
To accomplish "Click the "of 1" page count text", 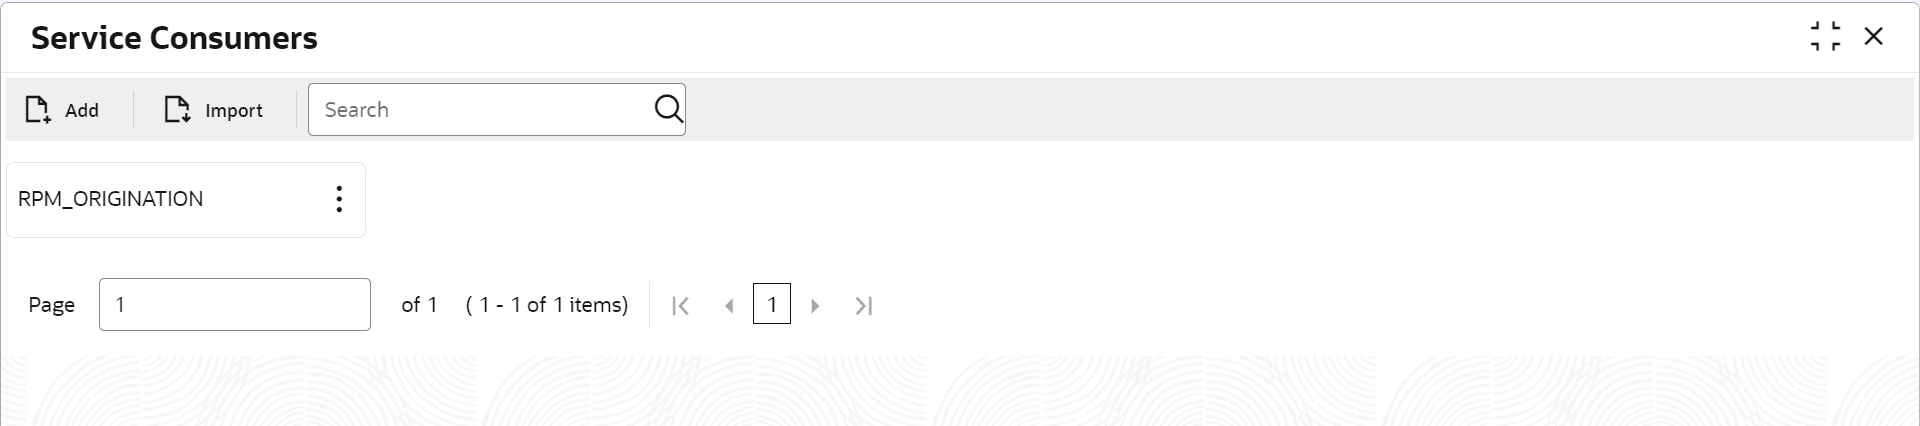I will tap(419, 305).
